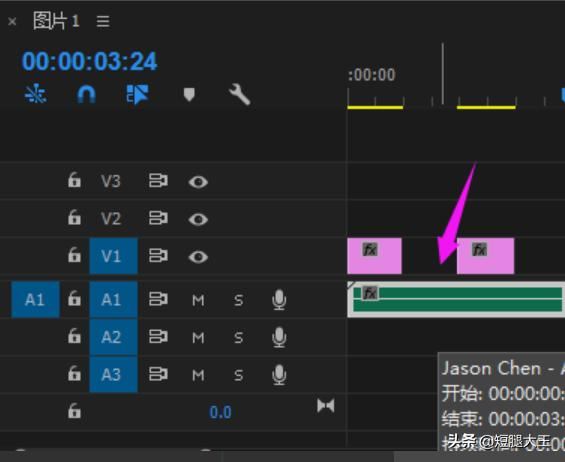Close the 图片1 sequence tab

click(x=12, y=22)
